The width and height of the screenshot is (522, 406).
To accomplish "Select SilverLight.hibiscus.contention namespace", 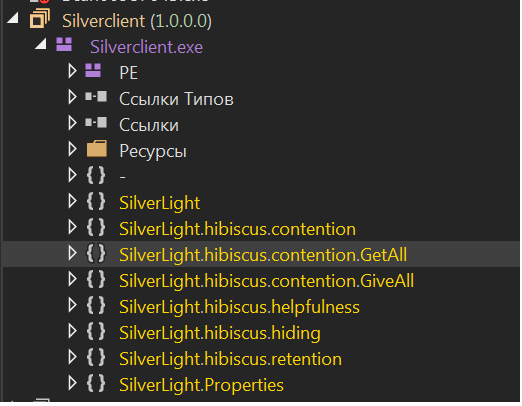I will point(237,229).
